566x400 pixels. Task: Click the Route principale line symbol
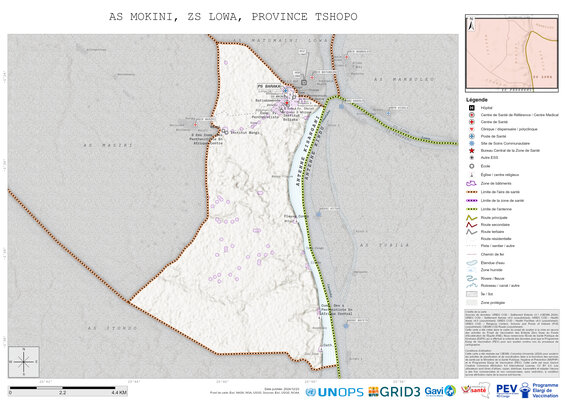coord(471,218)
